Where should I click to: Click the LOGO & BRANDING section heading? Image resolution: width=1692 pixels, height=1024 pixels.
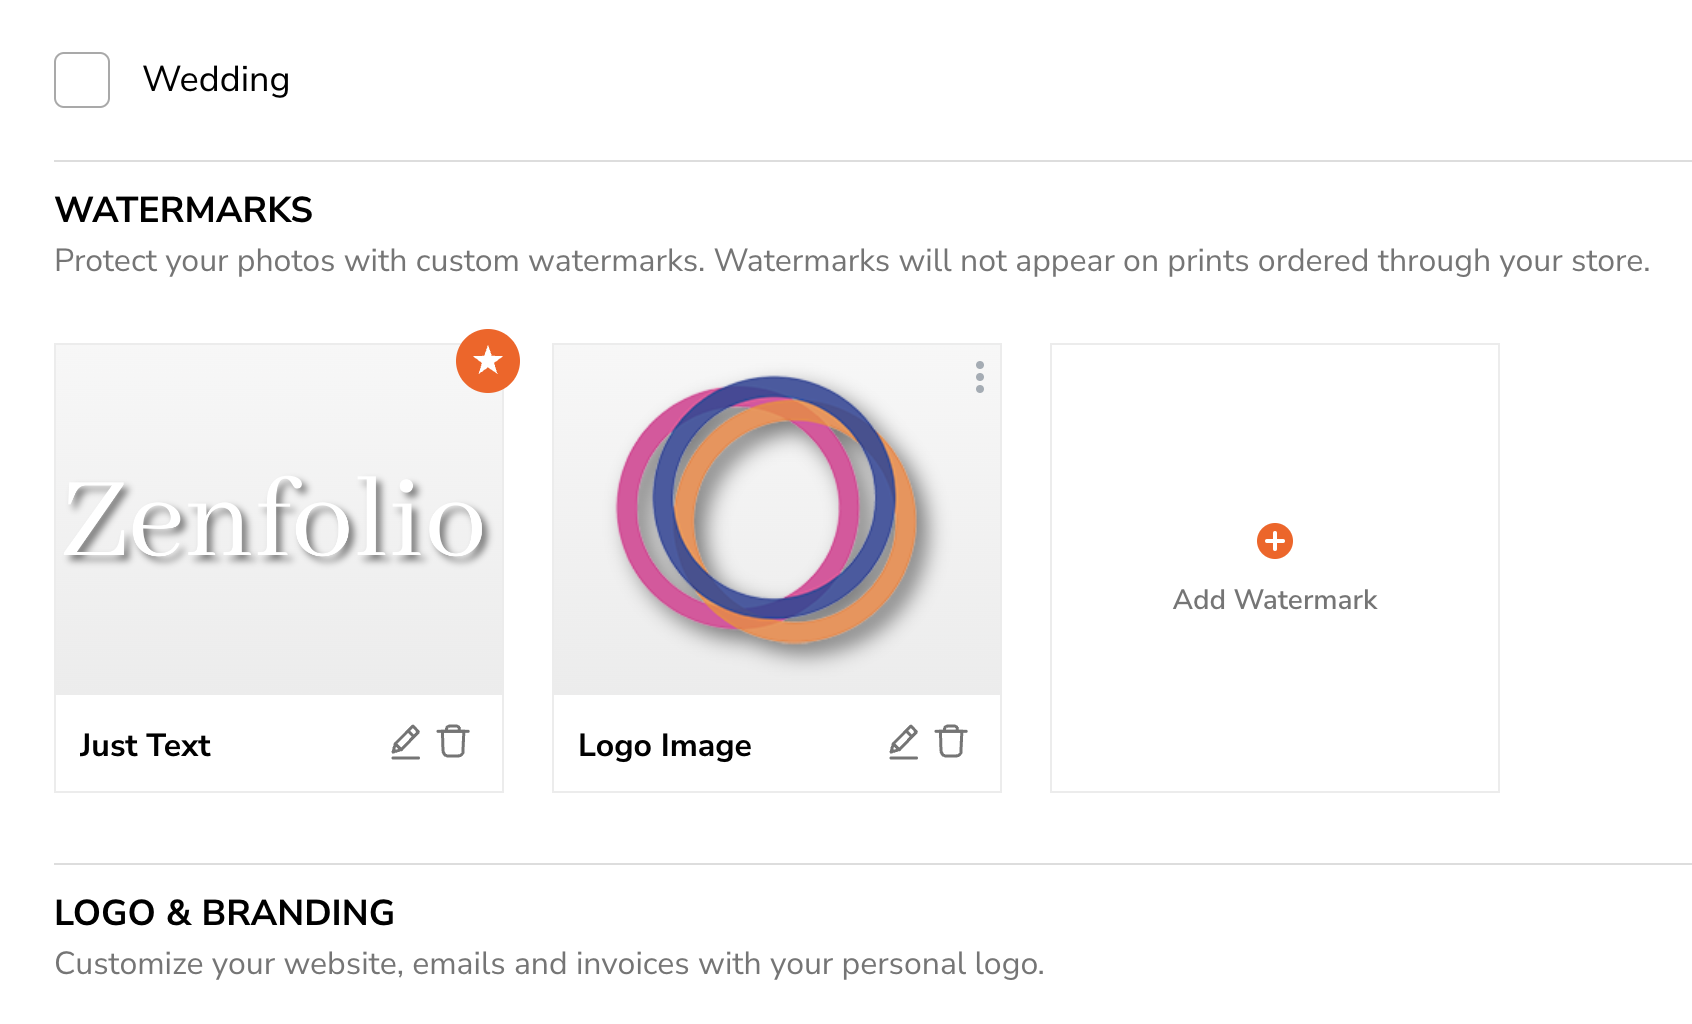coord(225,913)
